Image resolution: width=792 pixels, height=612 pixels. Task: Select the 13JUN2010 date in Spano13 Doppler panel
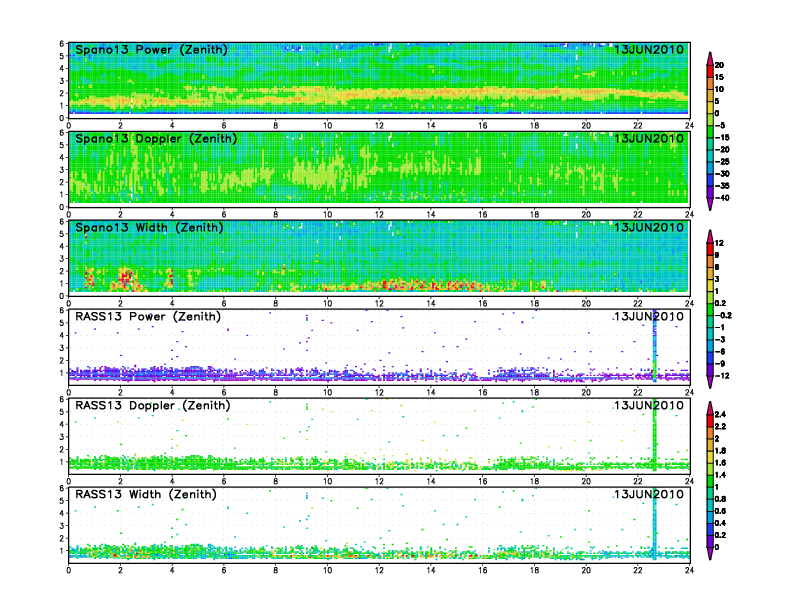(649, 138)
